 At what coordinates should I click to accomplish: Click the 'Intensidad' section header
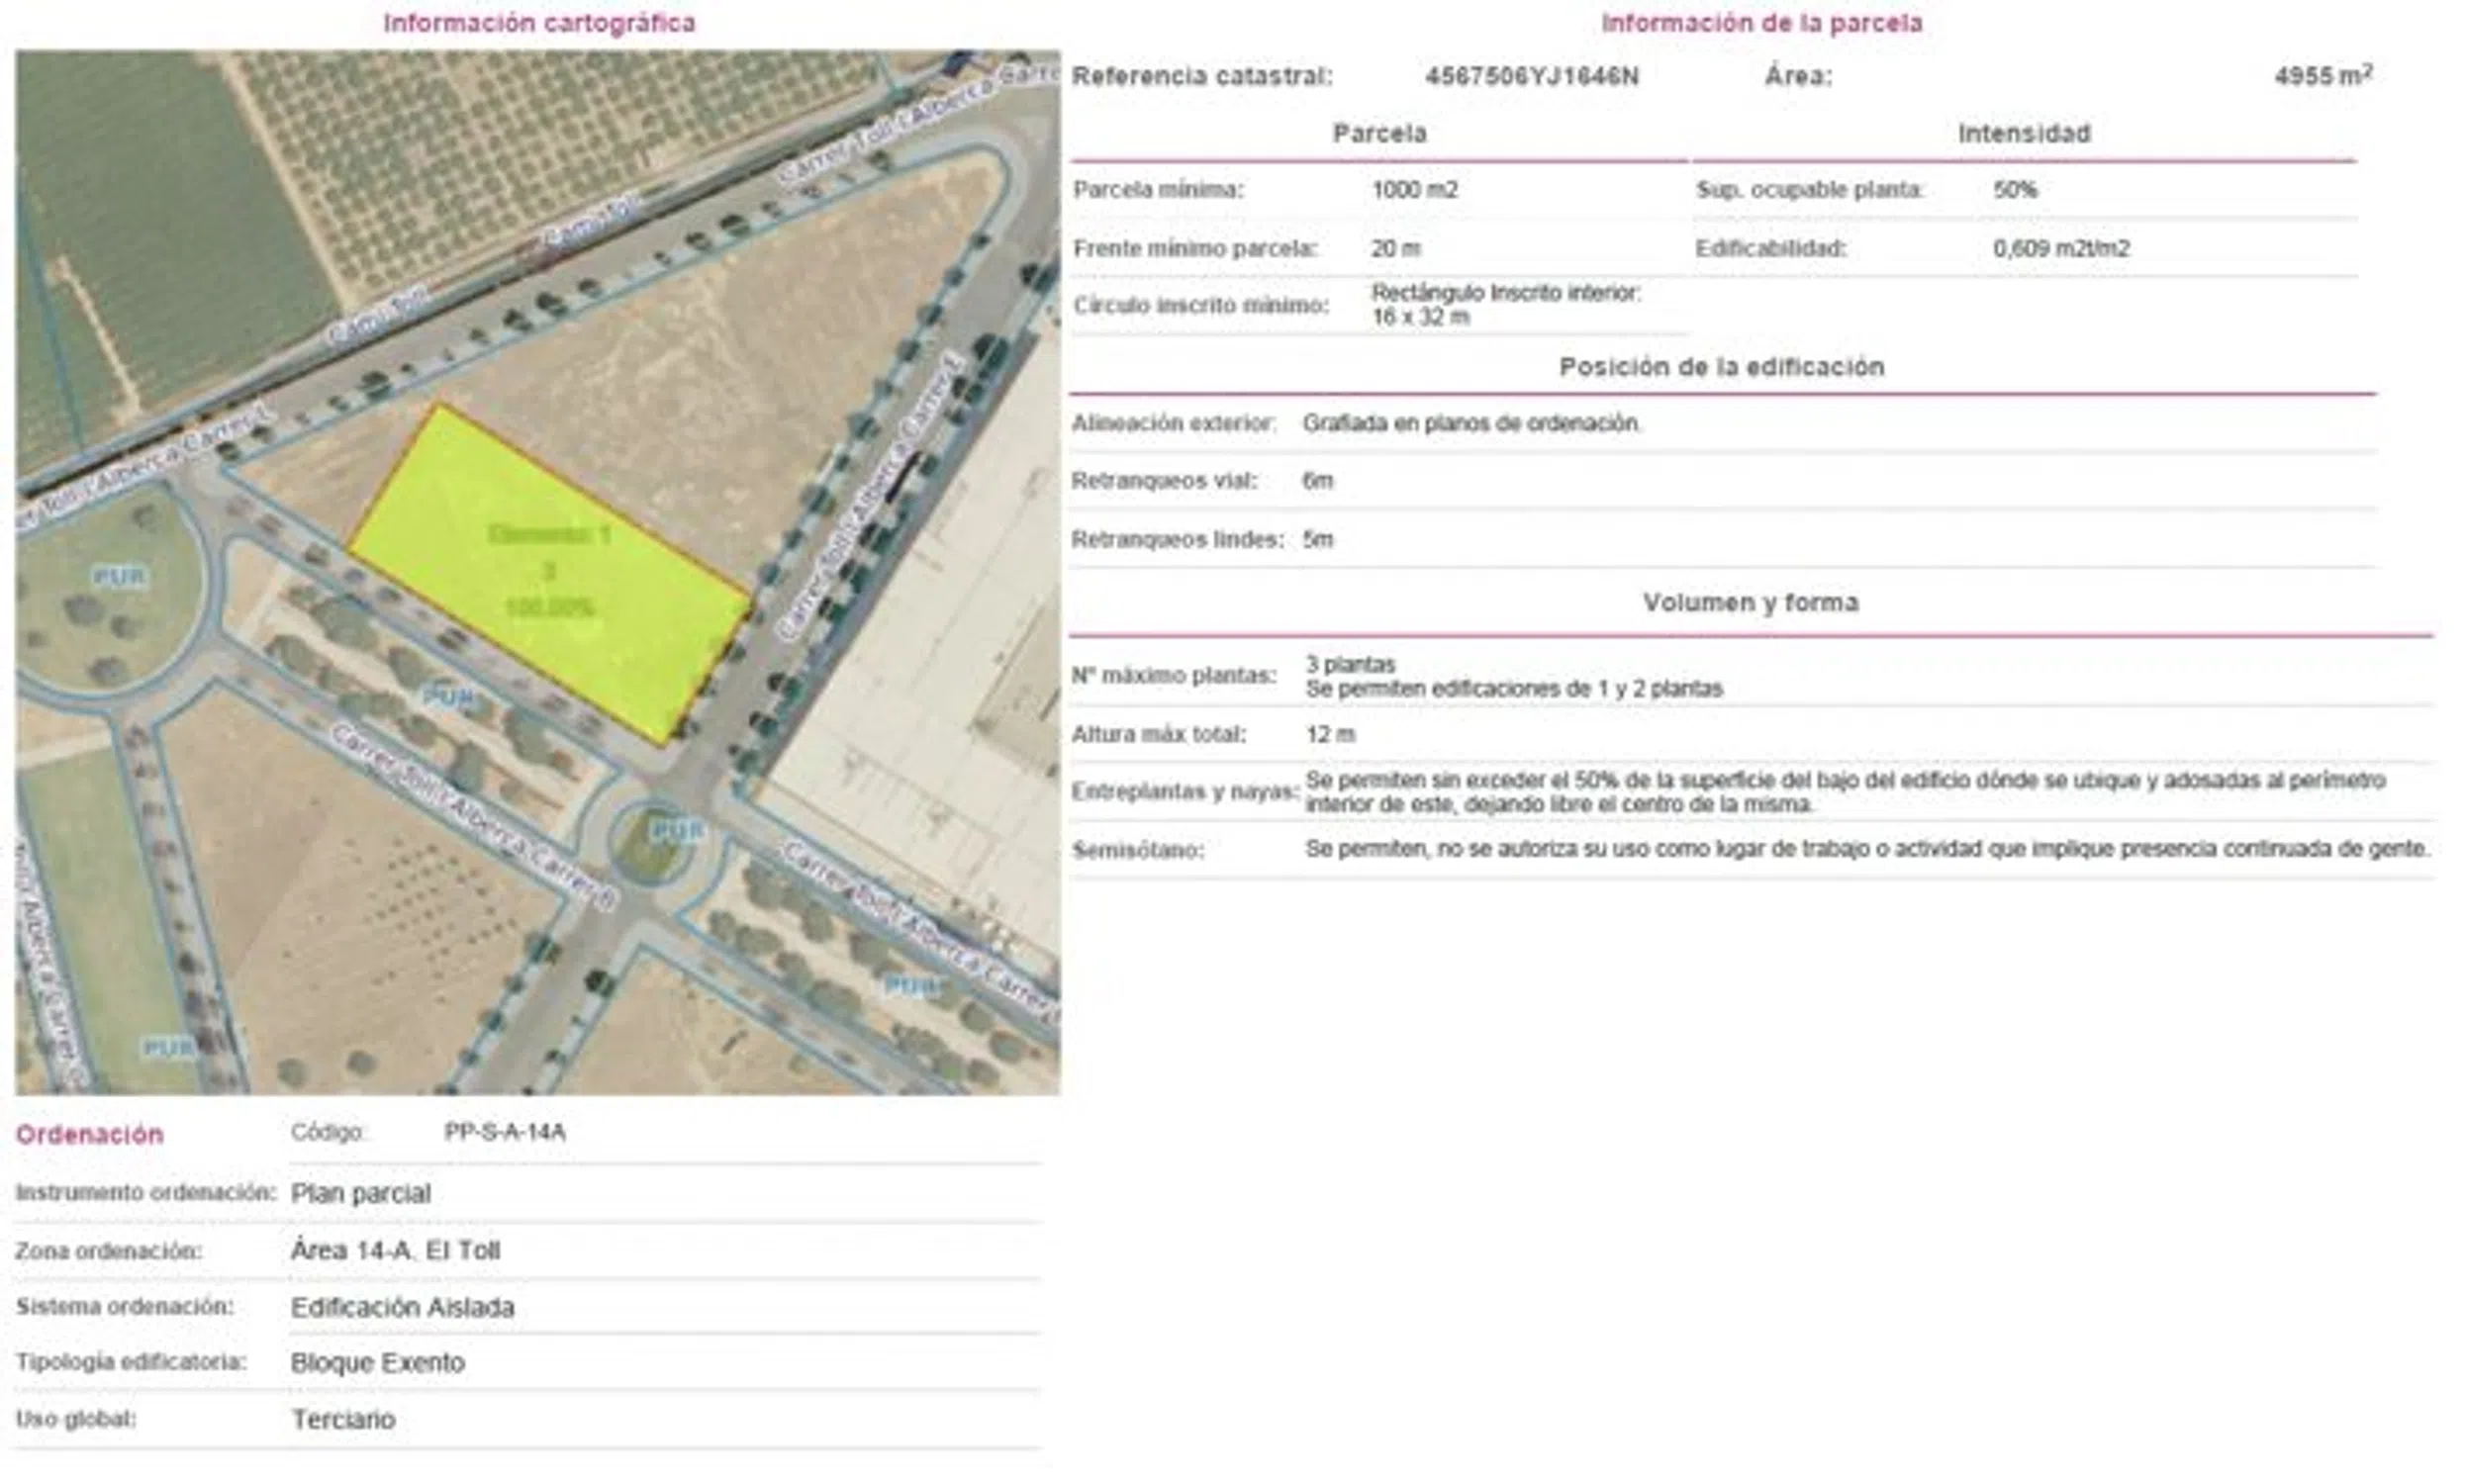coord(2023,133)
